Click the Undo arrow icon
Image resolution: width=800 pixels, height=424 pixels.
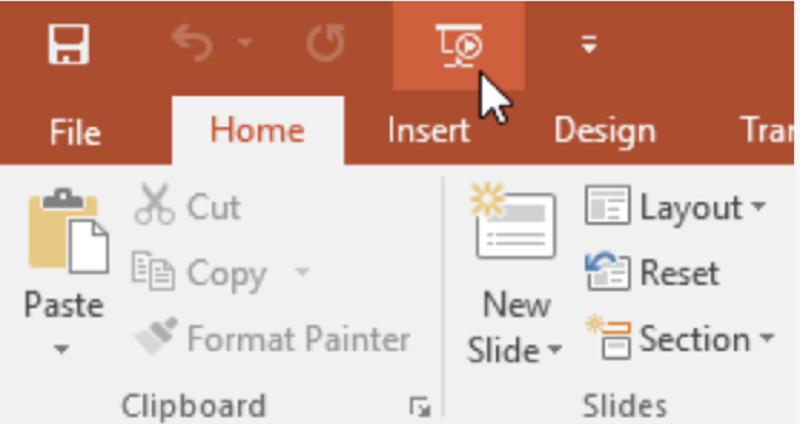192,43
